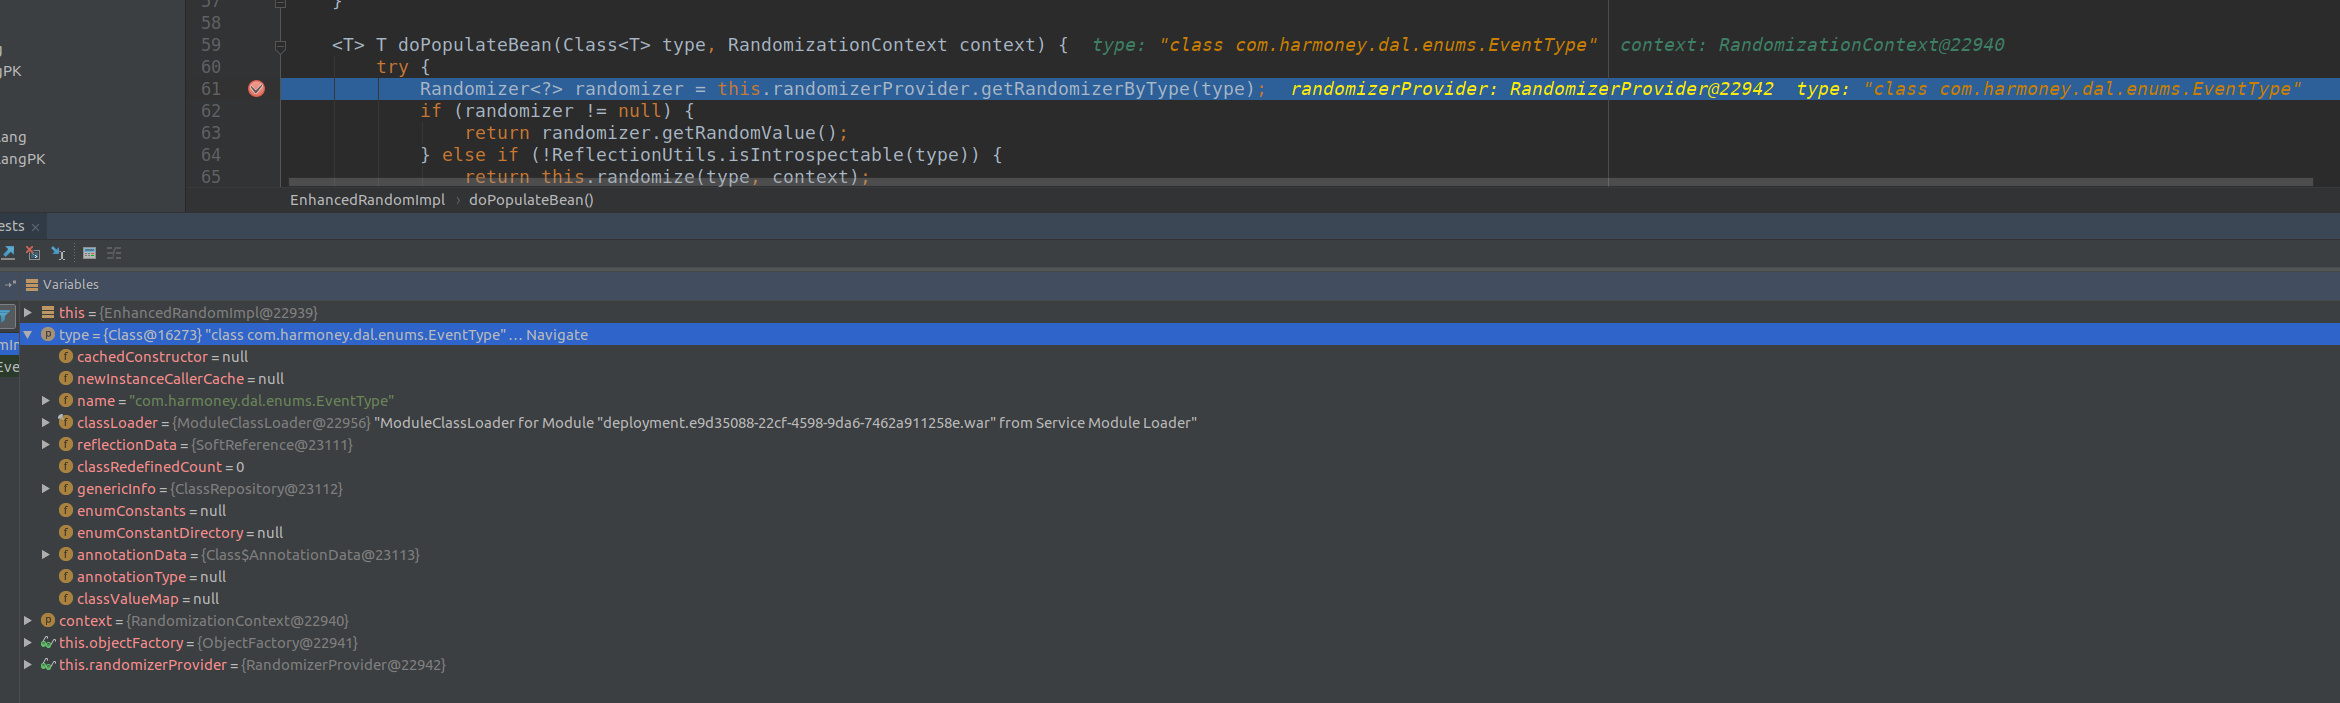Screen dimensions: 2340x703
Task: Click the {ClassRepository@23112} value
Action: click(256, 489)
